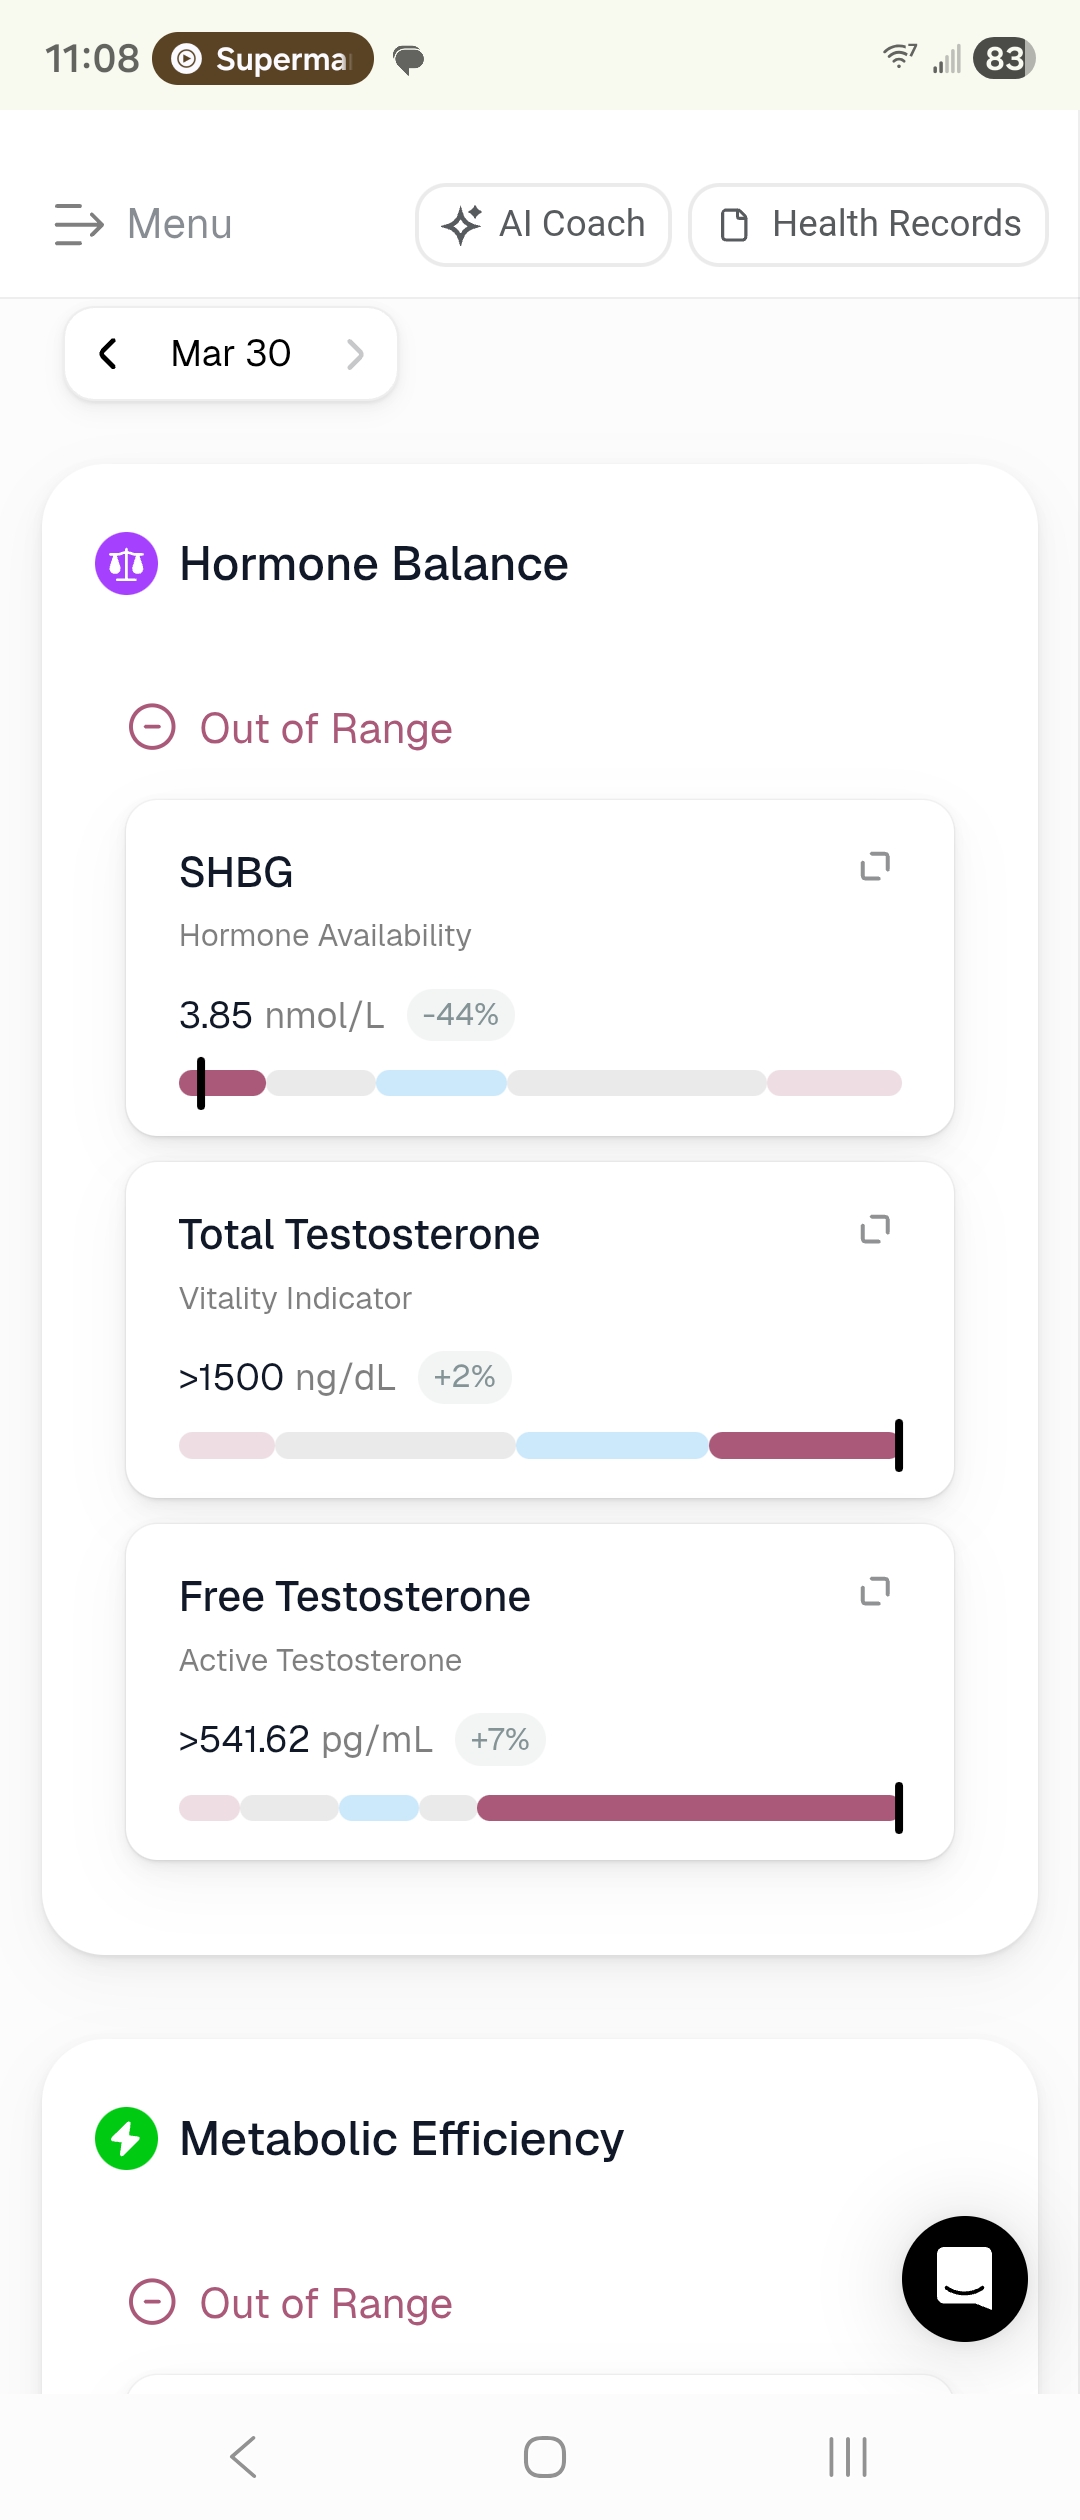Open the hamburger Menu icon

[79, 224]
